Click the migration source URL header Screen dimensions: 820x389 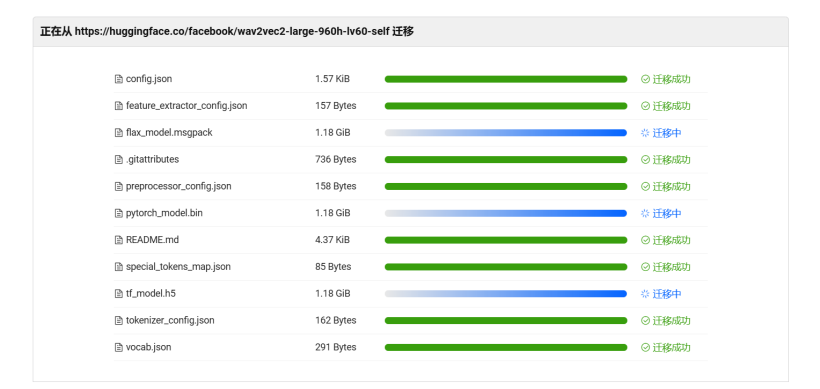[227, 31]
